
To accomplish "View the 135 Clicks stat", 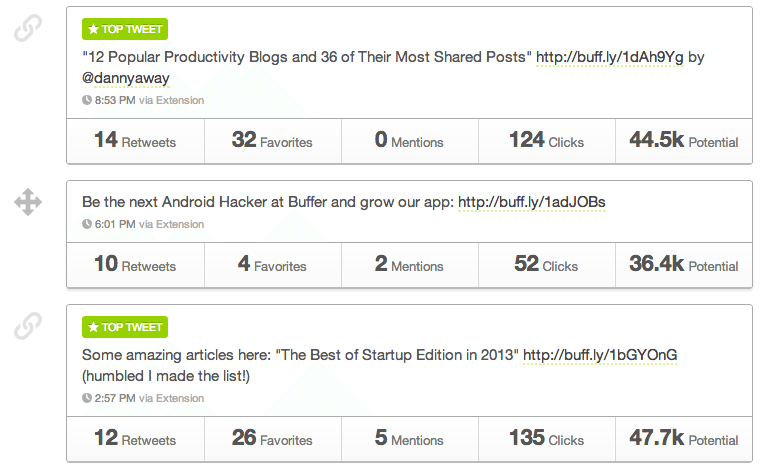I will (547, 439).
